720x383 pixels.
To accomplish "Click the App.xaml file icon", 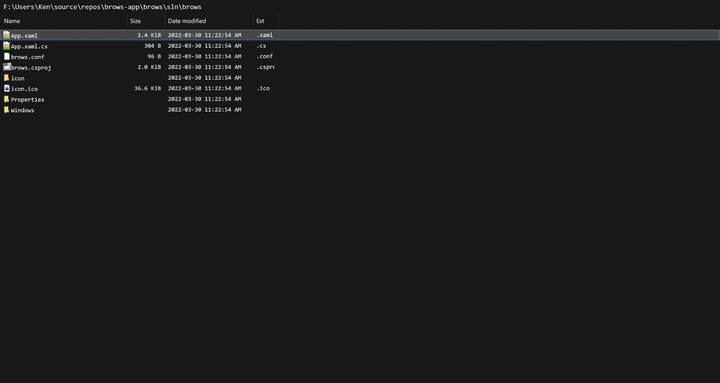I will (x=6, y=35).
